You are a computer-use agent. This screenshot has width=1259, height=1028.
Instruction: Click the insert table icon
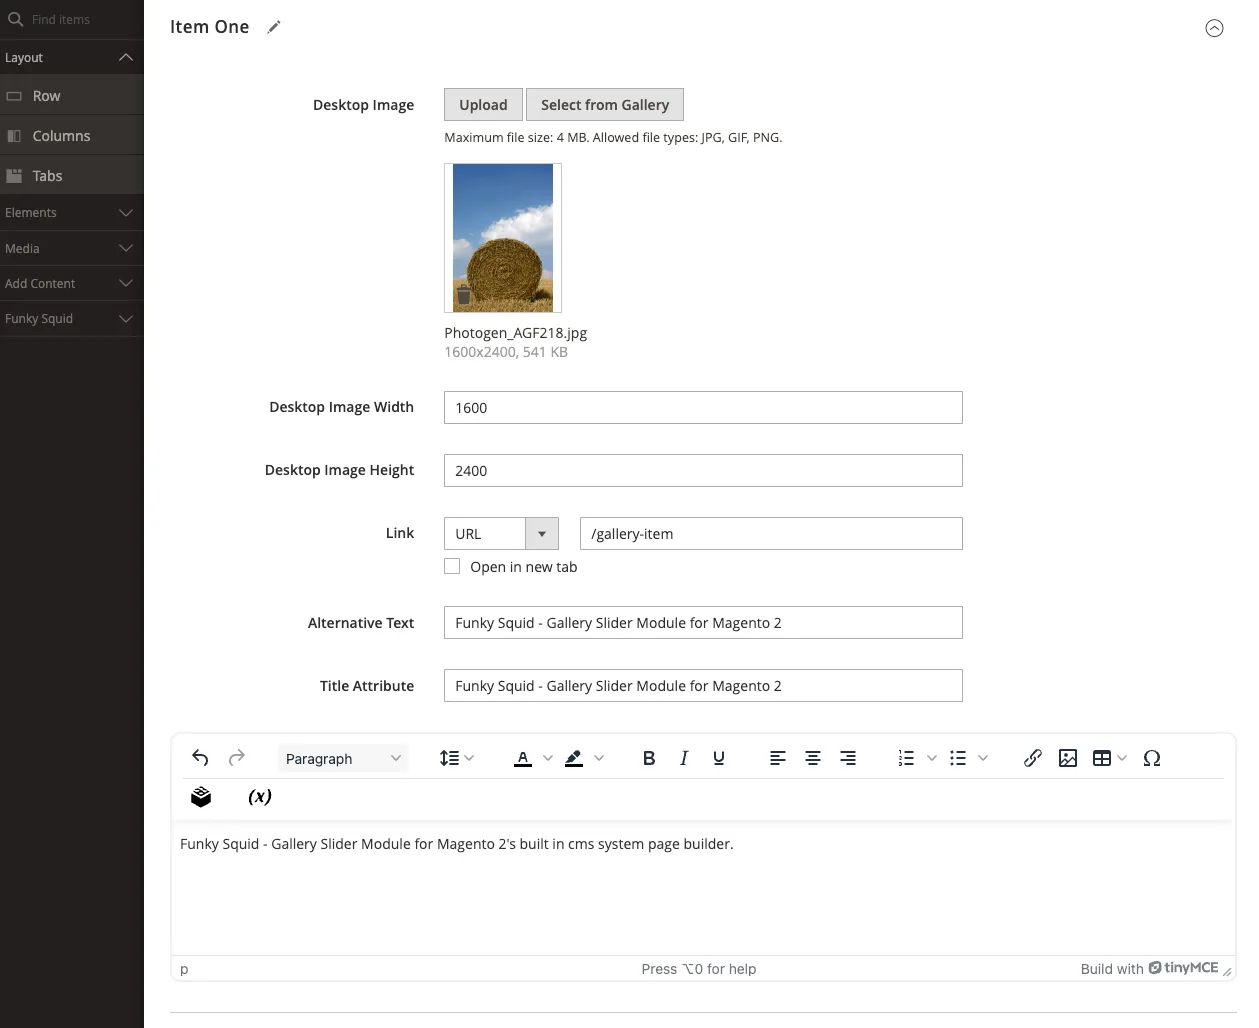[1102, 758]
